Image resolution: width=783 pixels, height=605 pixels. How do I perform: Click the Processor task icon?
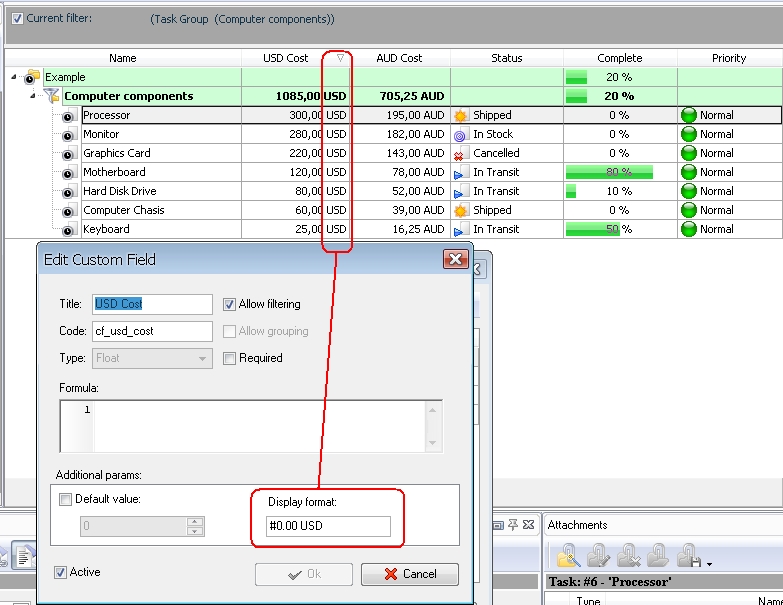click(68, 116)
